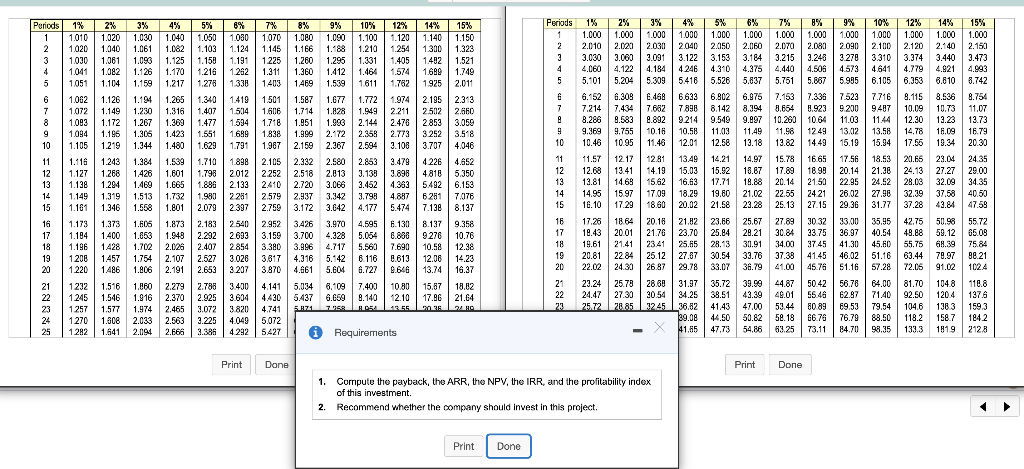Select value 1.010 in left table row 1
The width and height of the screenshot is (1024, 469).
tap(79, 38)
